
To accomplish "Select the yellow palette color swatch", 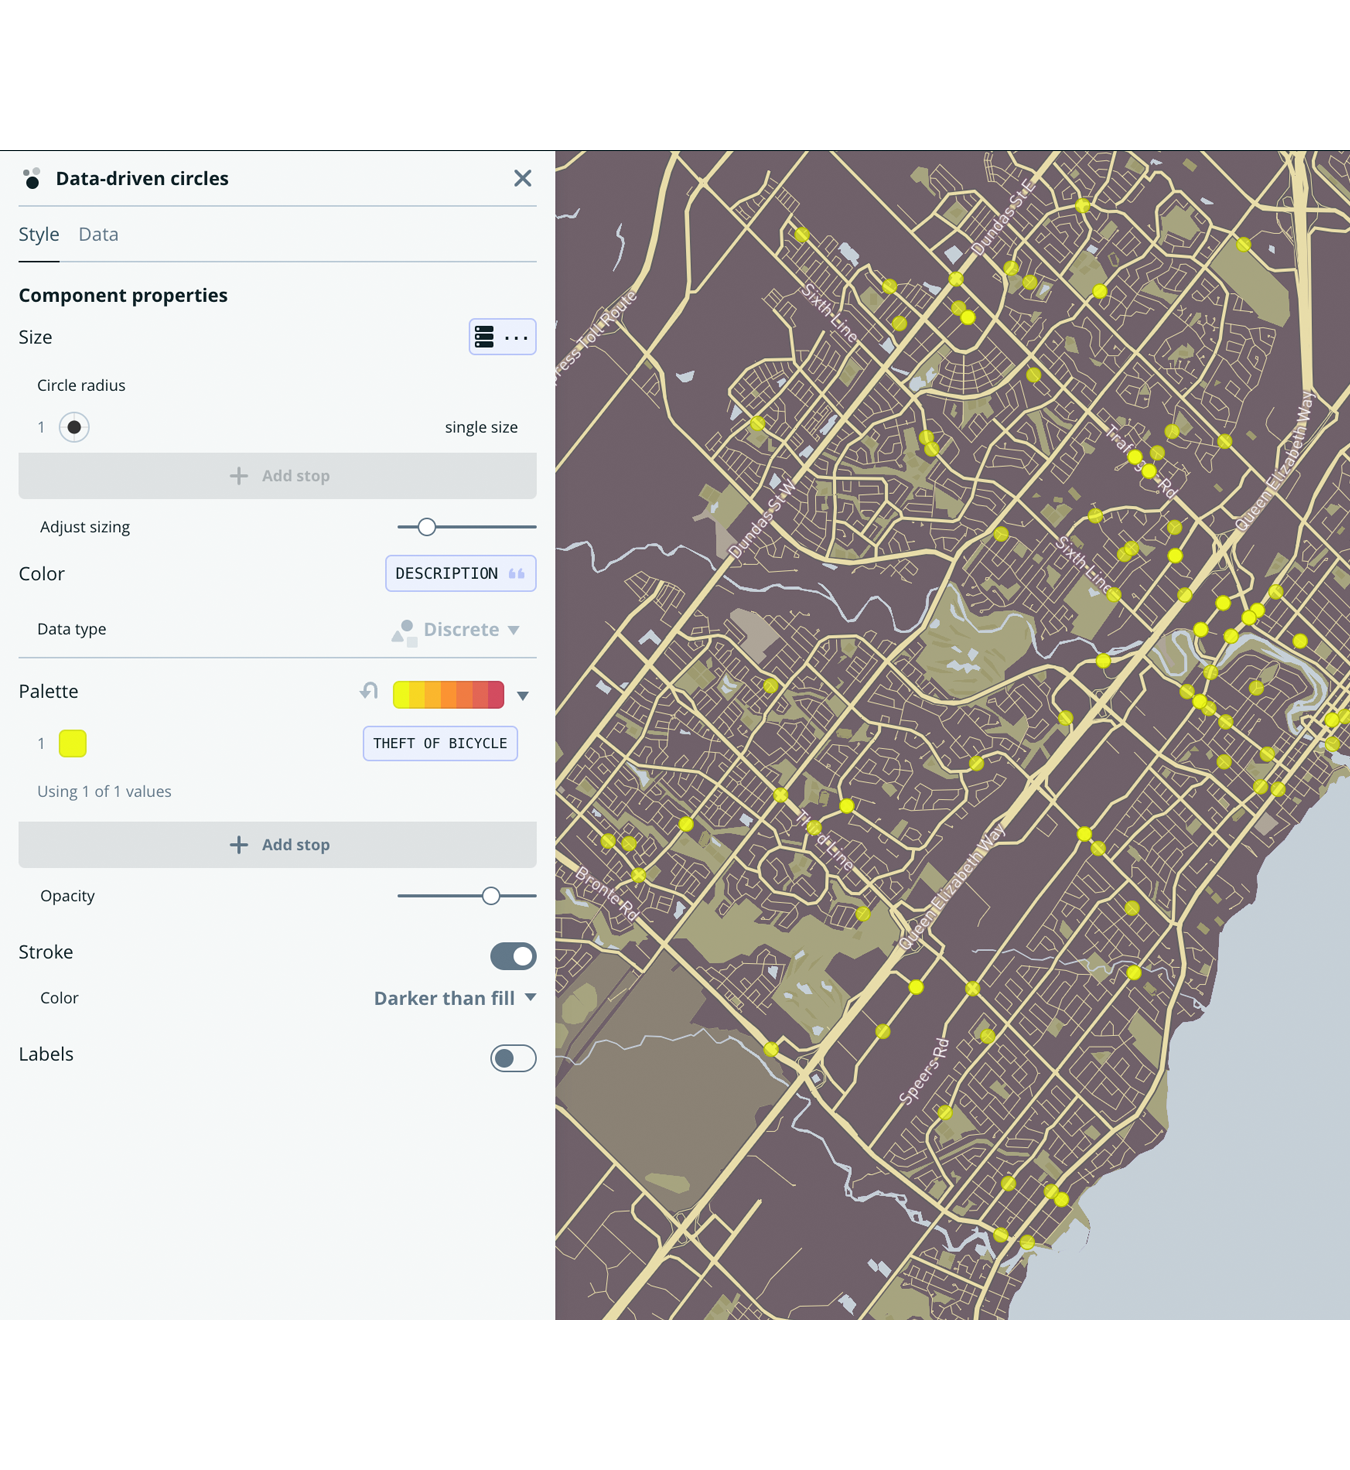I will (x=73, y=743).
